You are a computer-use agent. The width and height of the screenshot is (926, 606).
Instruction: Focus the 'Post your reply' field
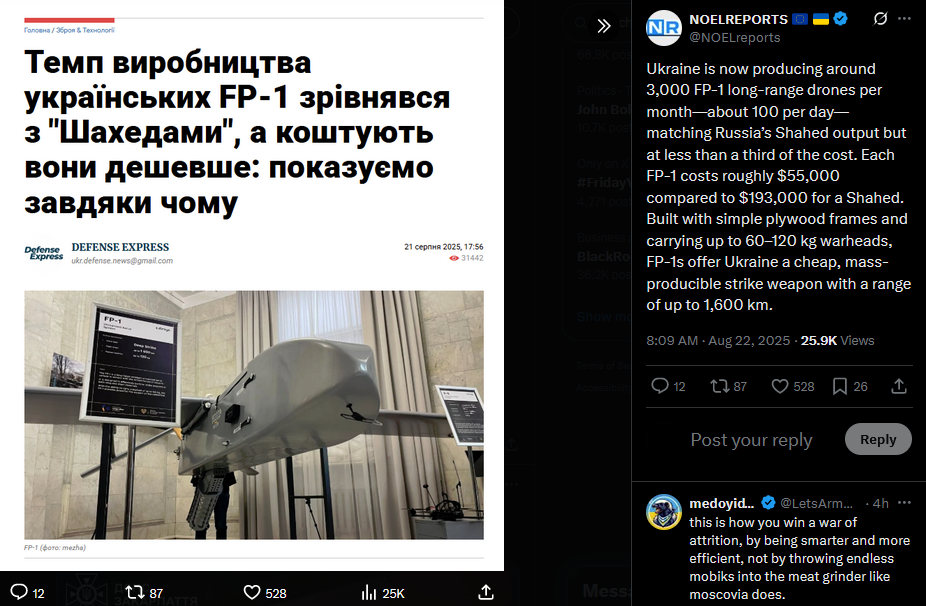[x=751, y=439]
